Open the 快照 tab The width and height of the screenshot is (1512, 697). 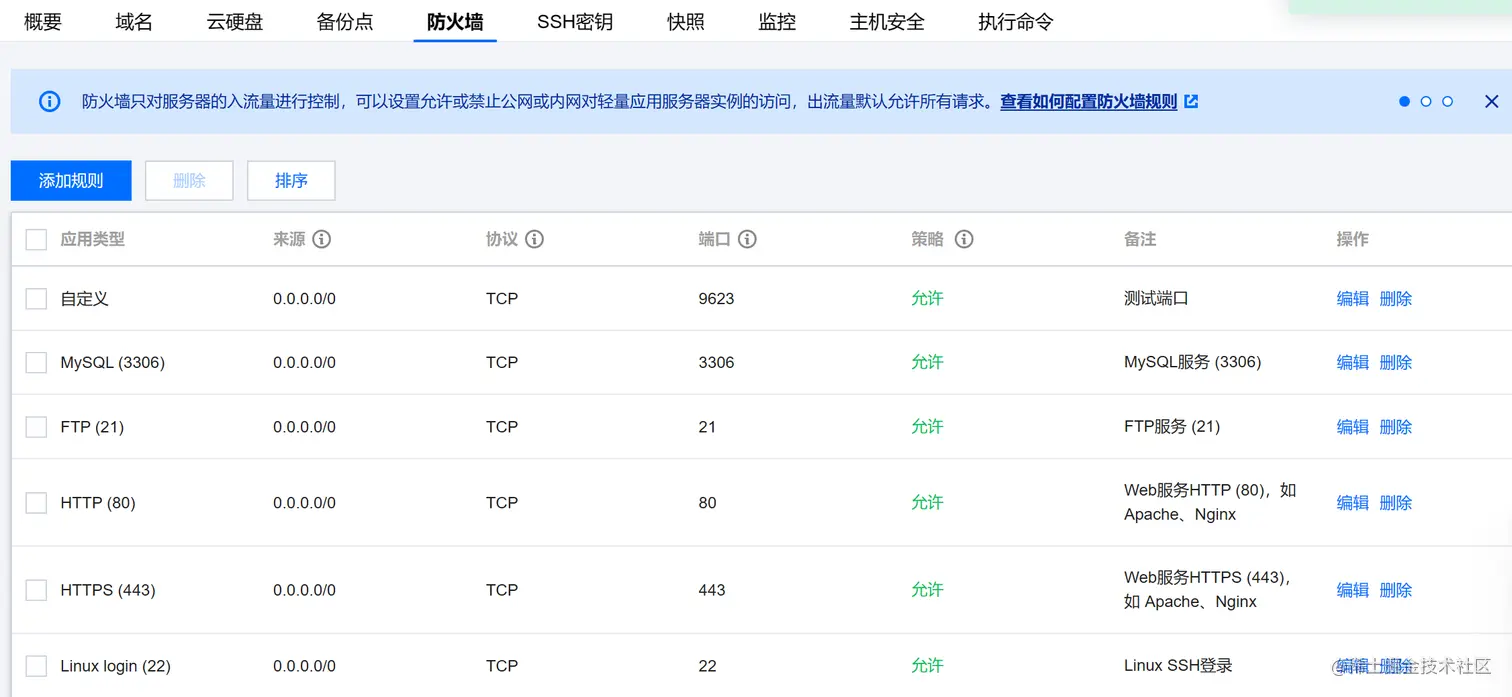tap(686, 21)
